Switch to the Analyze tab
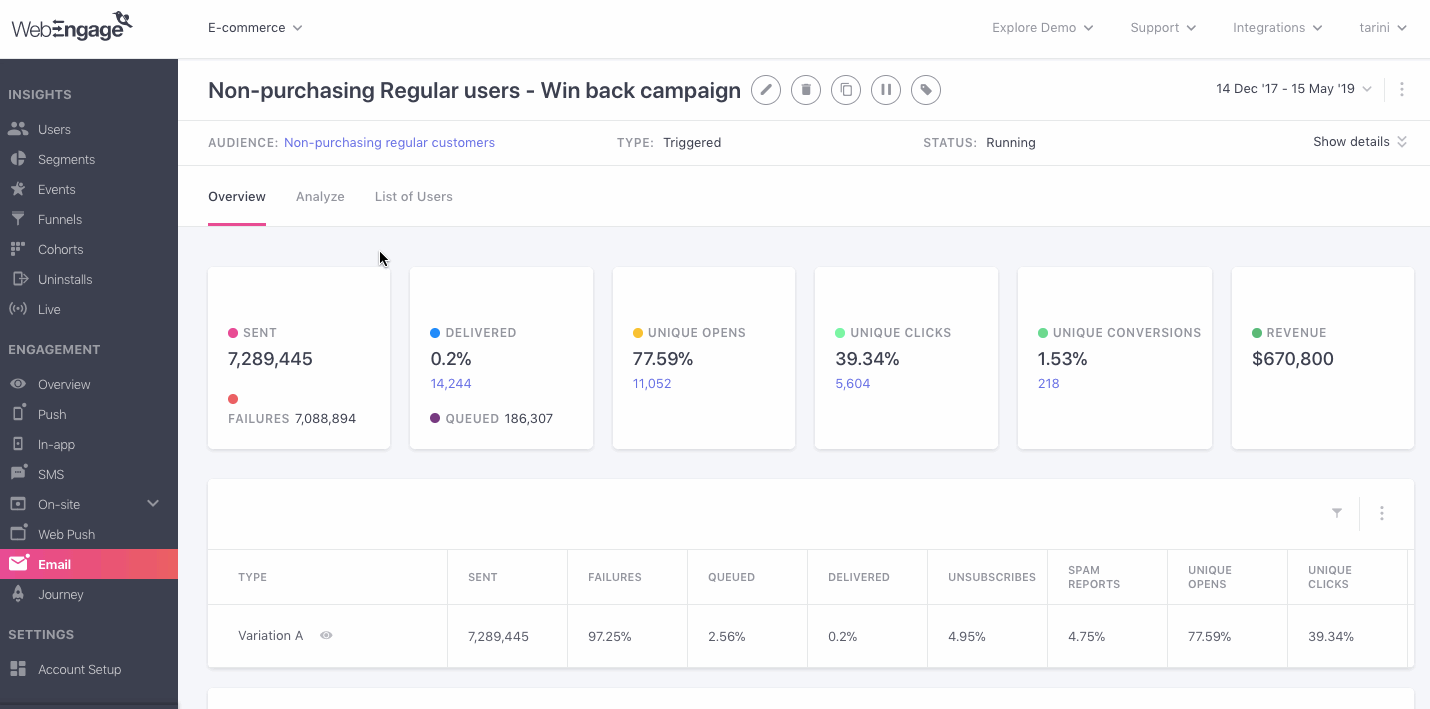This screenshot has height=709, width=1430. click(x=320, y=197)
